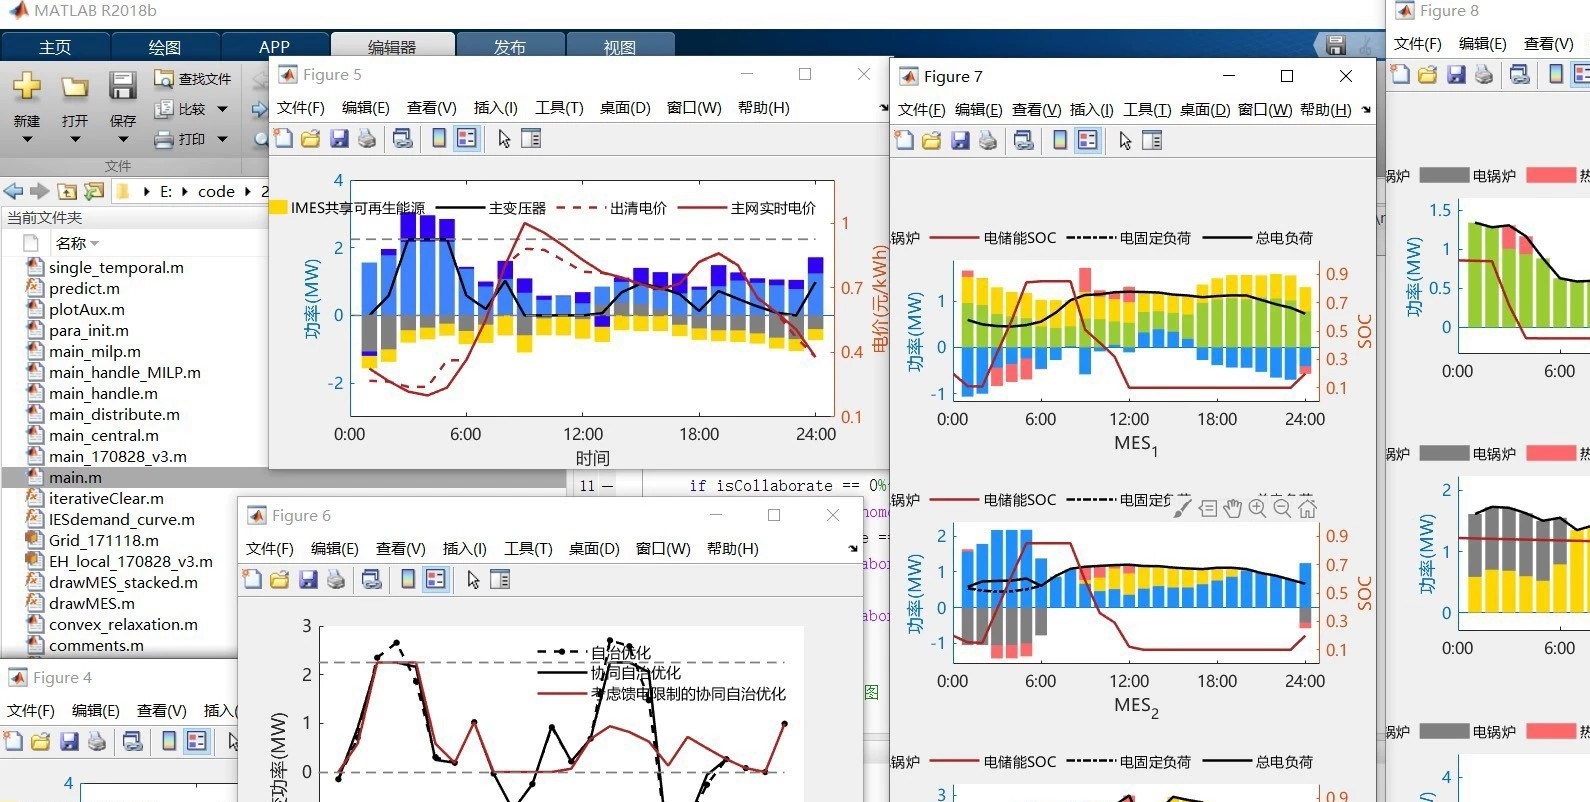The image size is (1590, 802).
Task: Click brush data icon on MES2 axes toolbar
Action: 1182,508
